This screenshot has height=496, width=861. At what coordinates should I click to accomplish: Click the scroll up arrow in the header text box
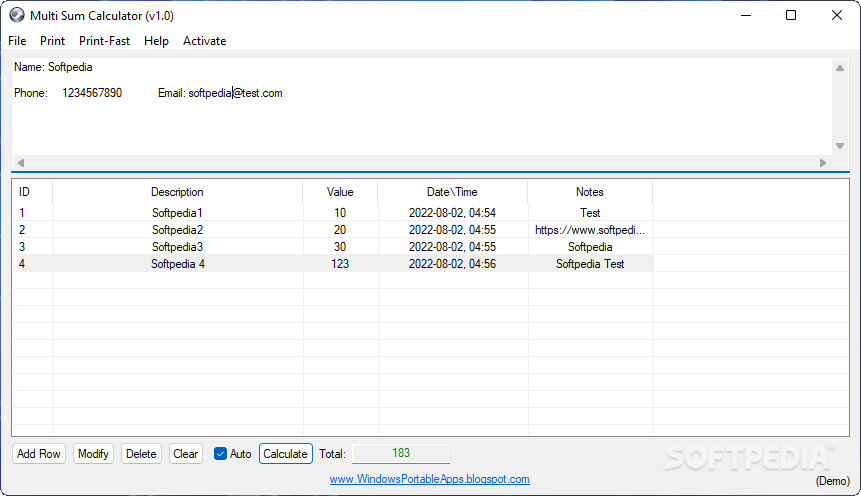840,68
